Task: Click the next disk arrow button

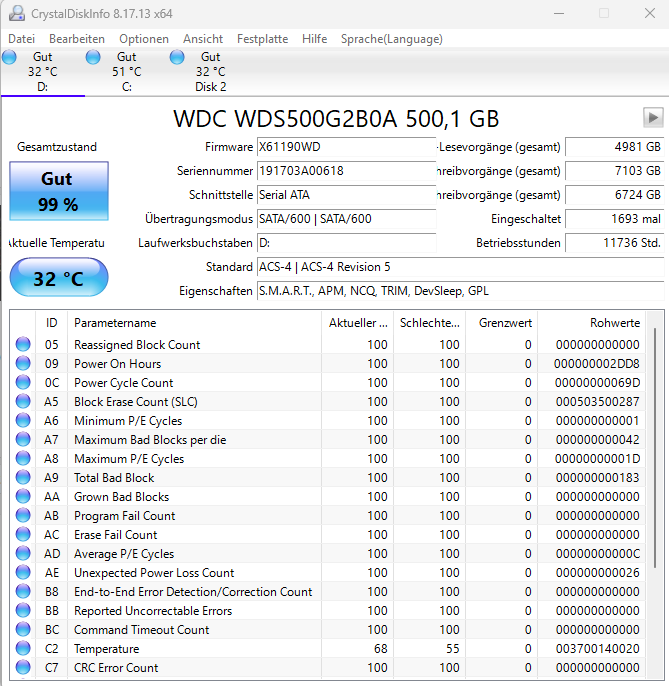Action: click(x=653, y=118)
